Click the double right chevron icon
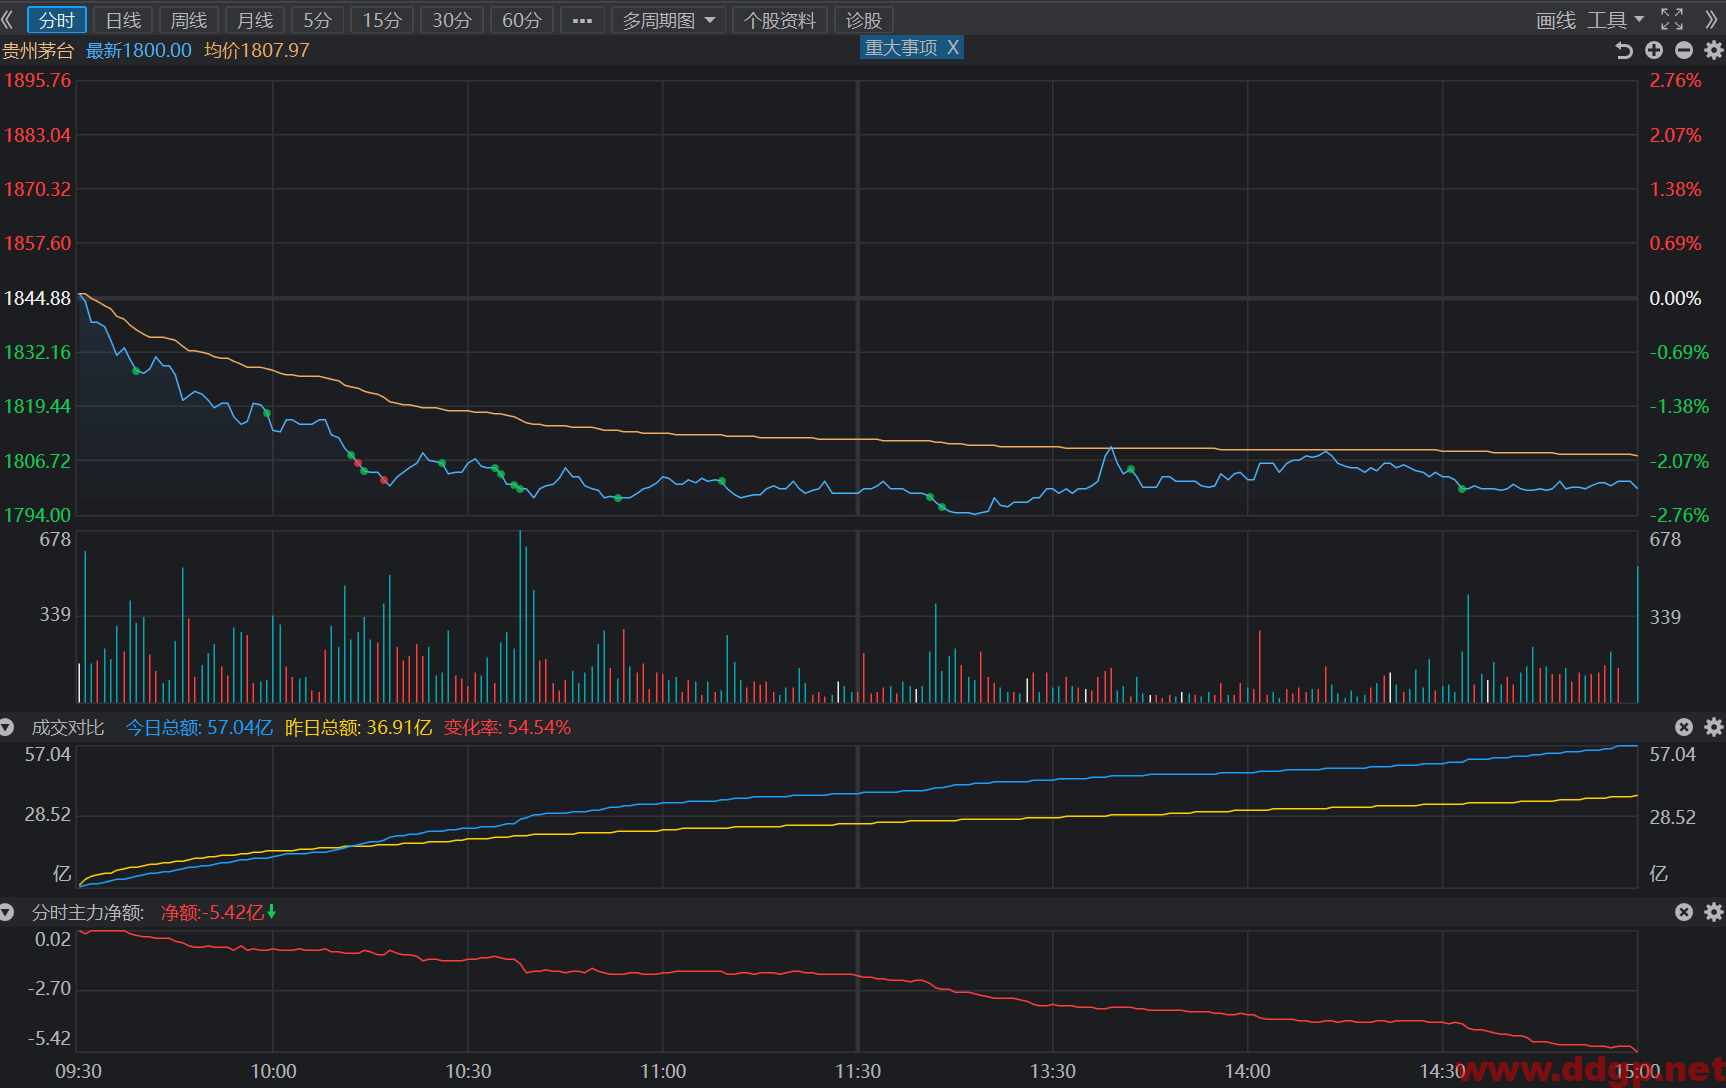This screenshot has width=1726, height=1088. pos(1711,20)
